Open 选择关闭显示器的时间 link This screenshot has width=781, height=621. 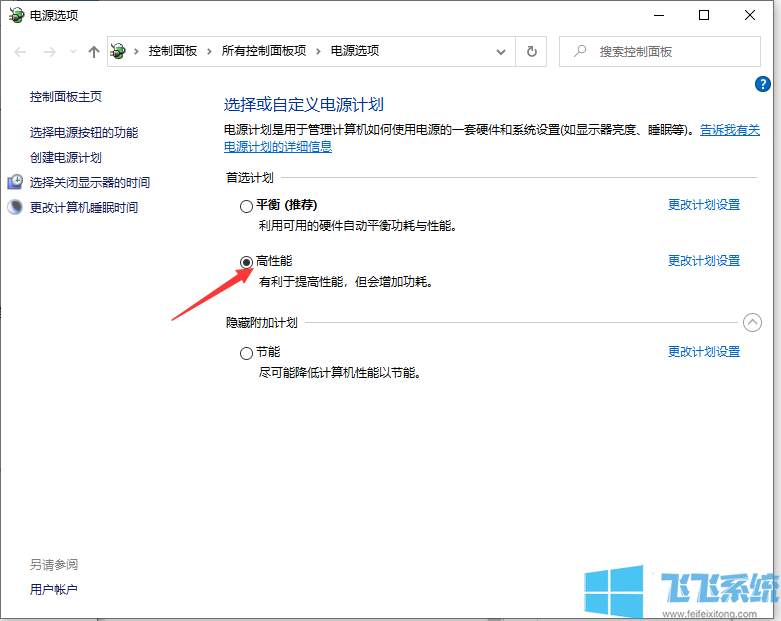[90, 182]
